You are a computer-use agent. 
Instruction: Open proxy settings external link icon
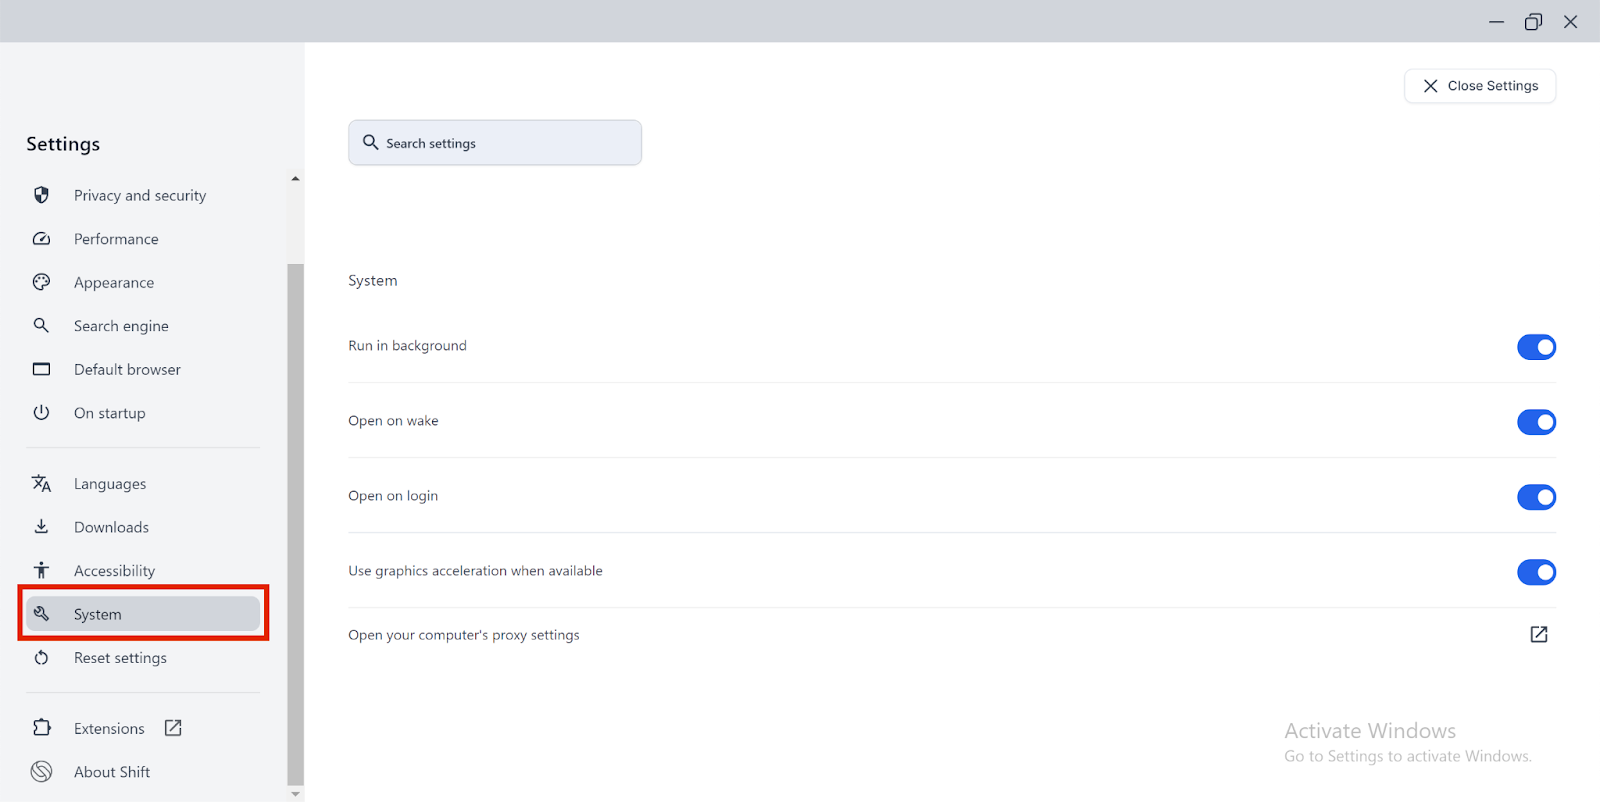pyautogui.click(x=1538, y=635)
